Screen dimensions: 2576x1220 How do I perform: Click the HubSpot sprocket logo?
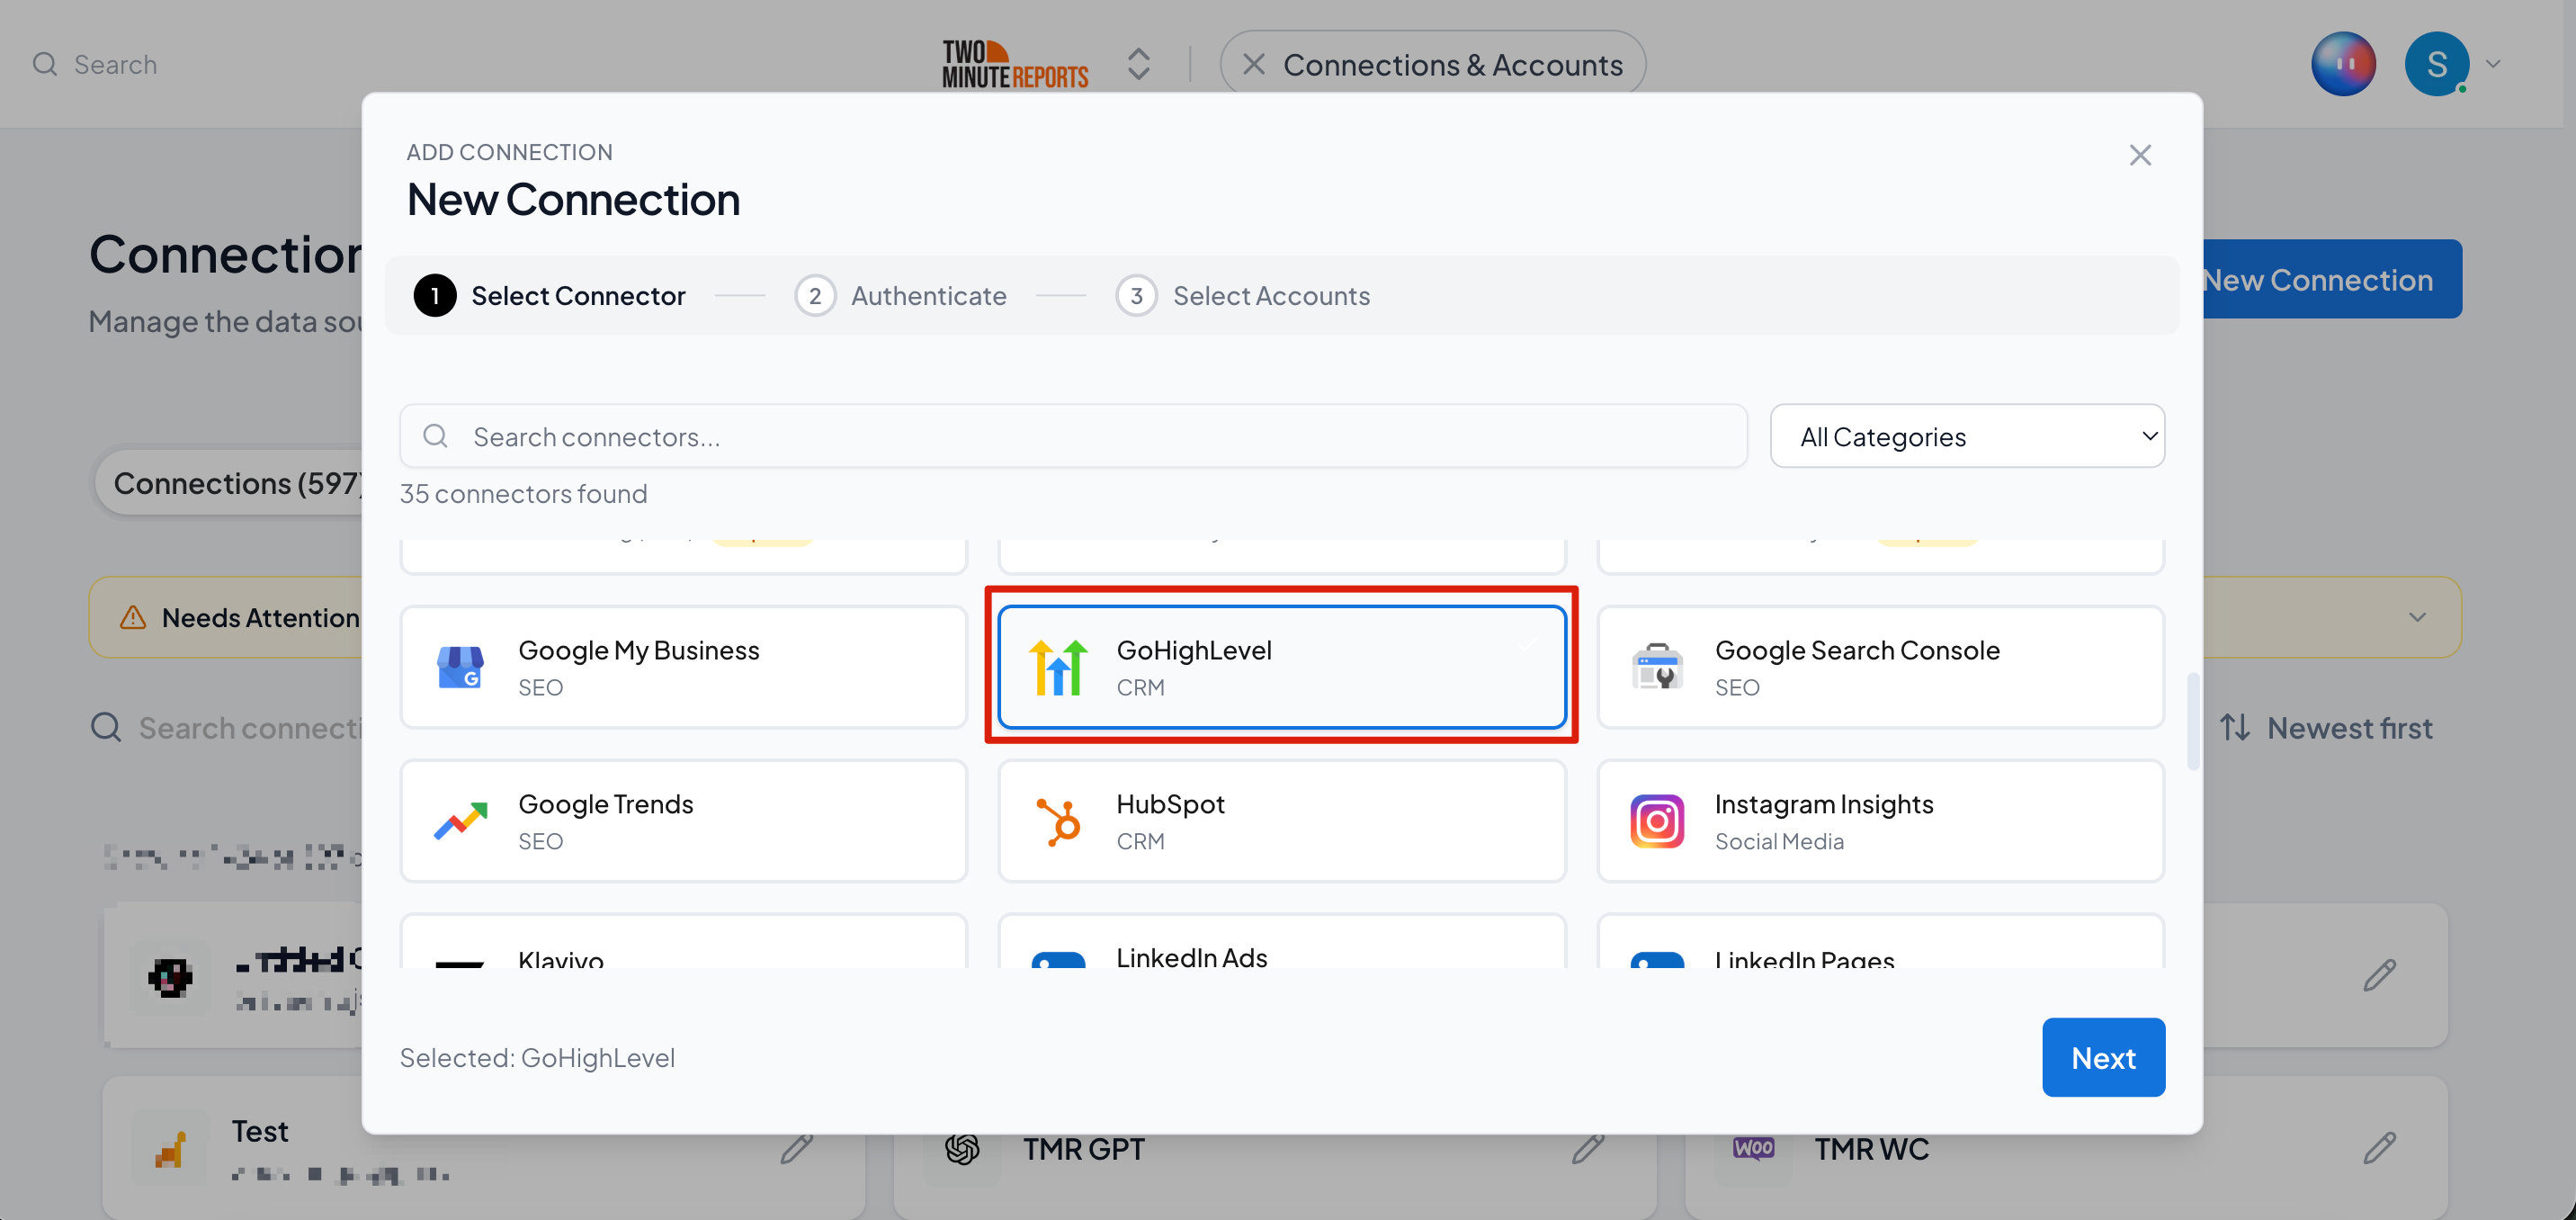click(1058, 821)
